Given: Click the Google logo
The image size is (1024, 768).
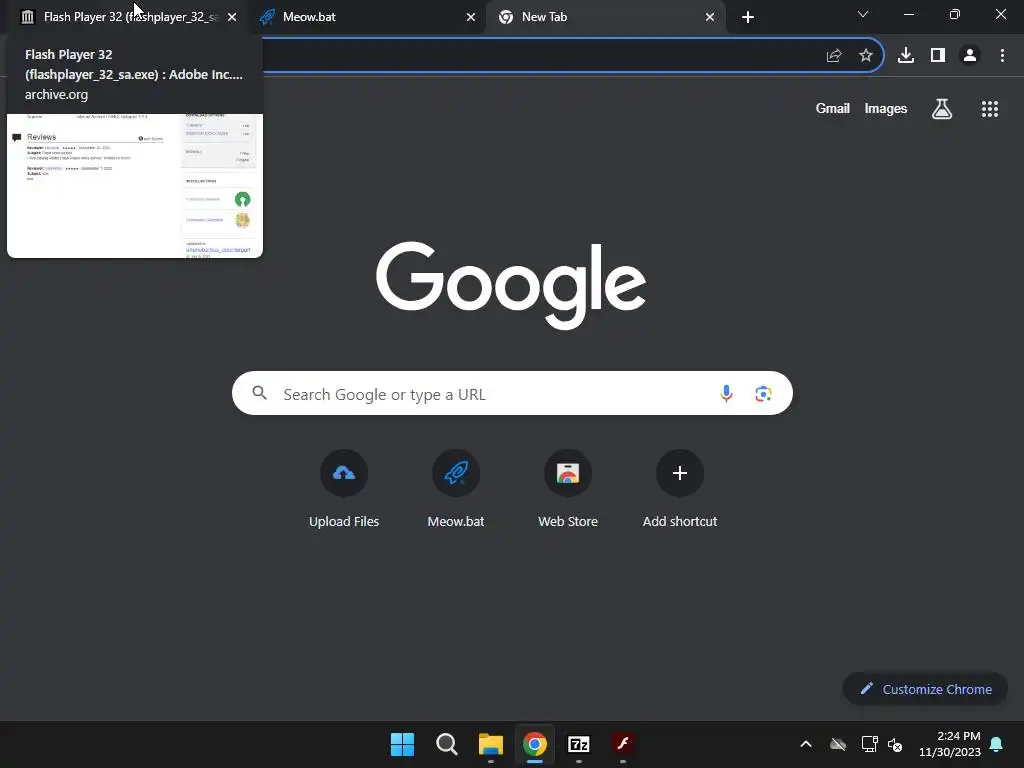Looking at the screenshot, I should pos(511,285).
